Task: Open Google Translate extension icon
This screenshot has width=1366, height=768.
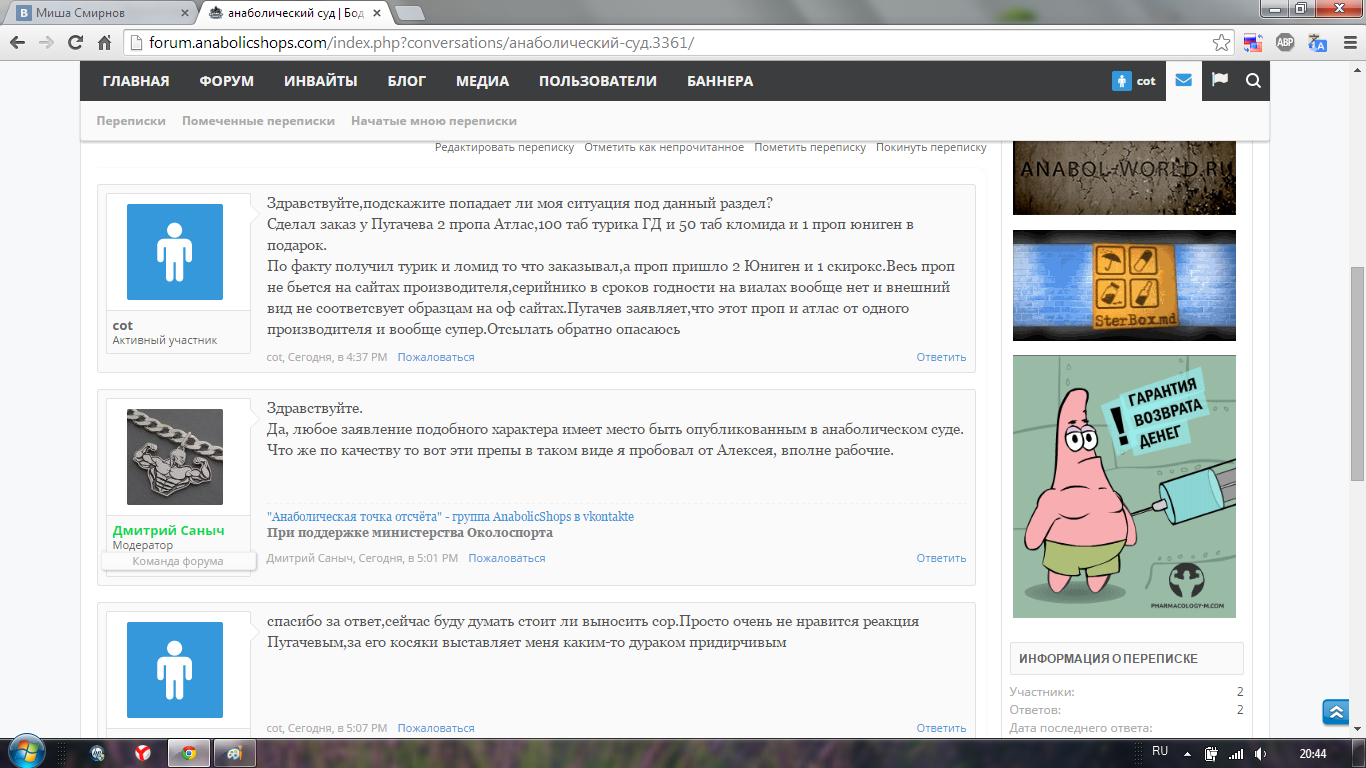Action: pyautogui.click(x=1317, y=42)
